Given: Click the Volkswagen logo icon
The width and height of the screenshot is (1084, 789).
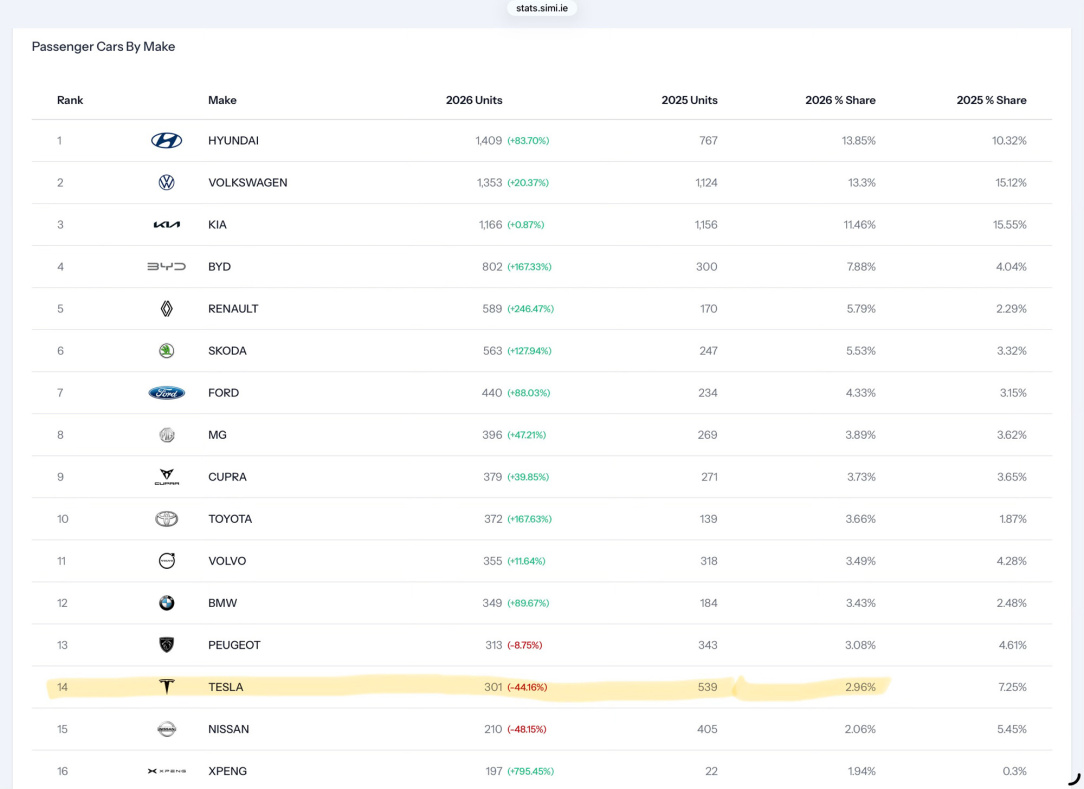Looking at the screenshot, I should (x=167, y=183).
